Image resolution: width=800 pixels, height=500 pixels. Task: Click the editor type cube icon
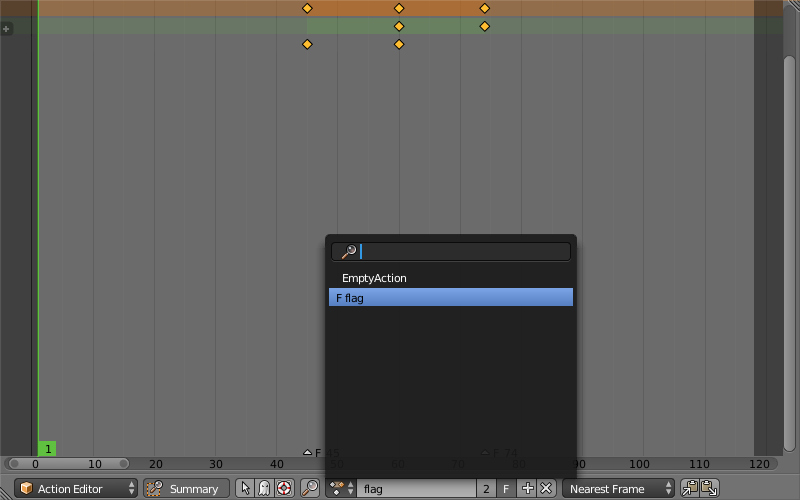point(27,488)
